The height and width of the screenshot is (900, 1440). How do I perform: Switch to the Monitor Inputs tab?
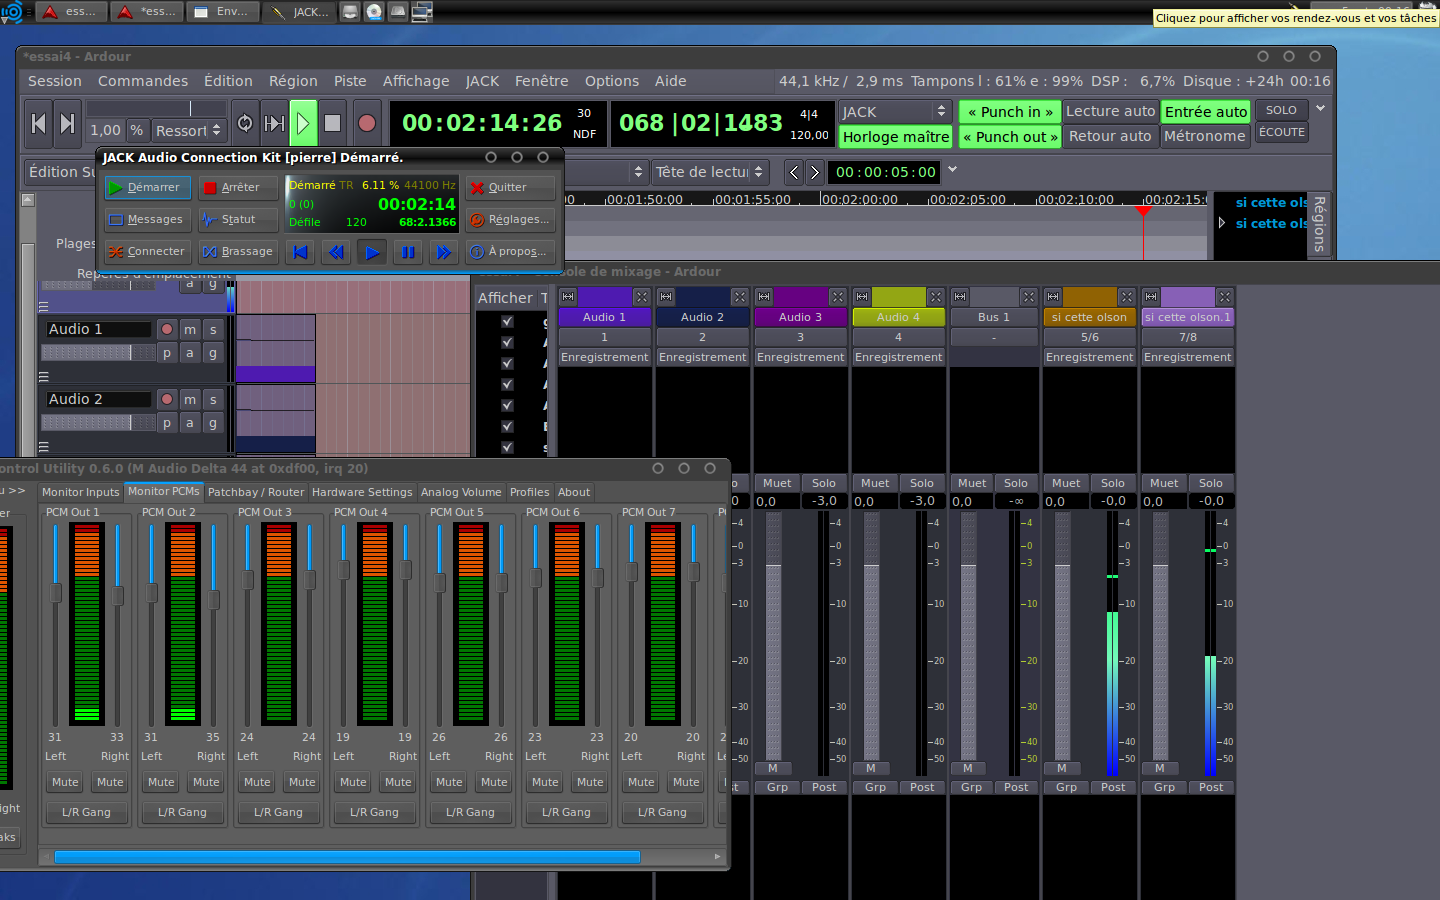[80, 492]
